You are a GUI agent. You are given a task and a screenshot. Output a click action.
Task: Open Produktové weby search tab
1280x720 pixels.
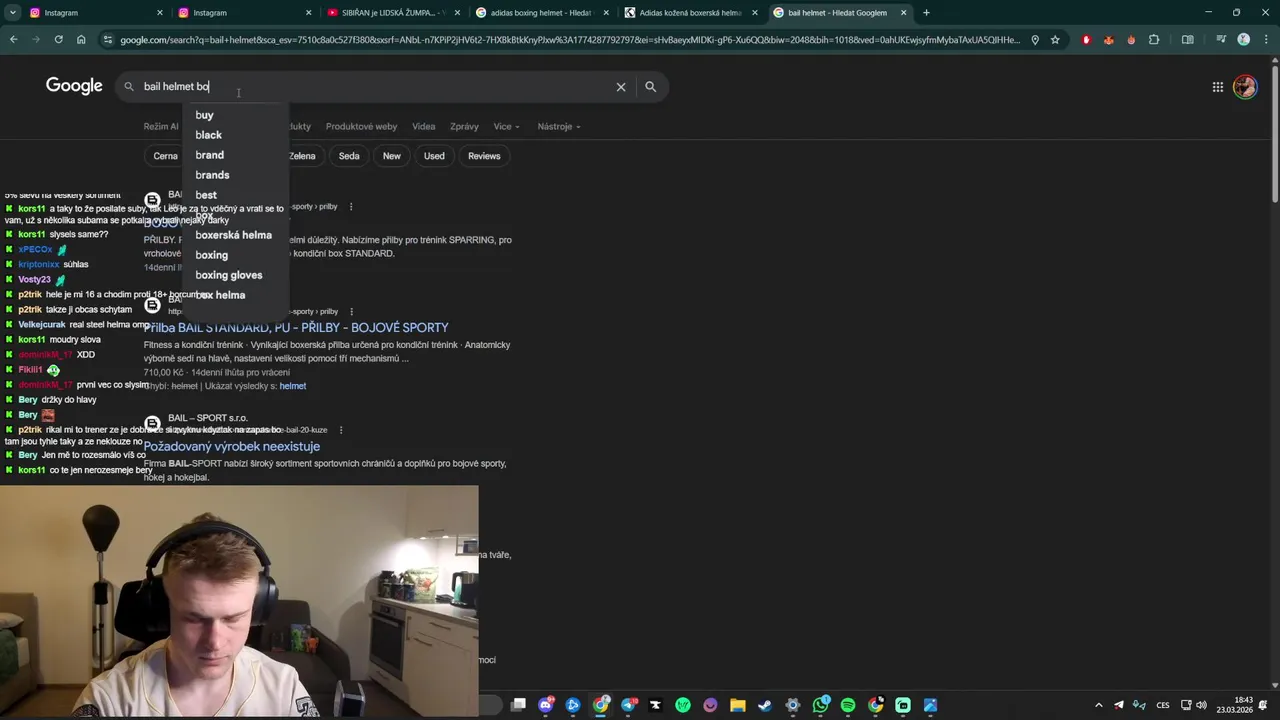pyautogui.click(x=361, y=127)
